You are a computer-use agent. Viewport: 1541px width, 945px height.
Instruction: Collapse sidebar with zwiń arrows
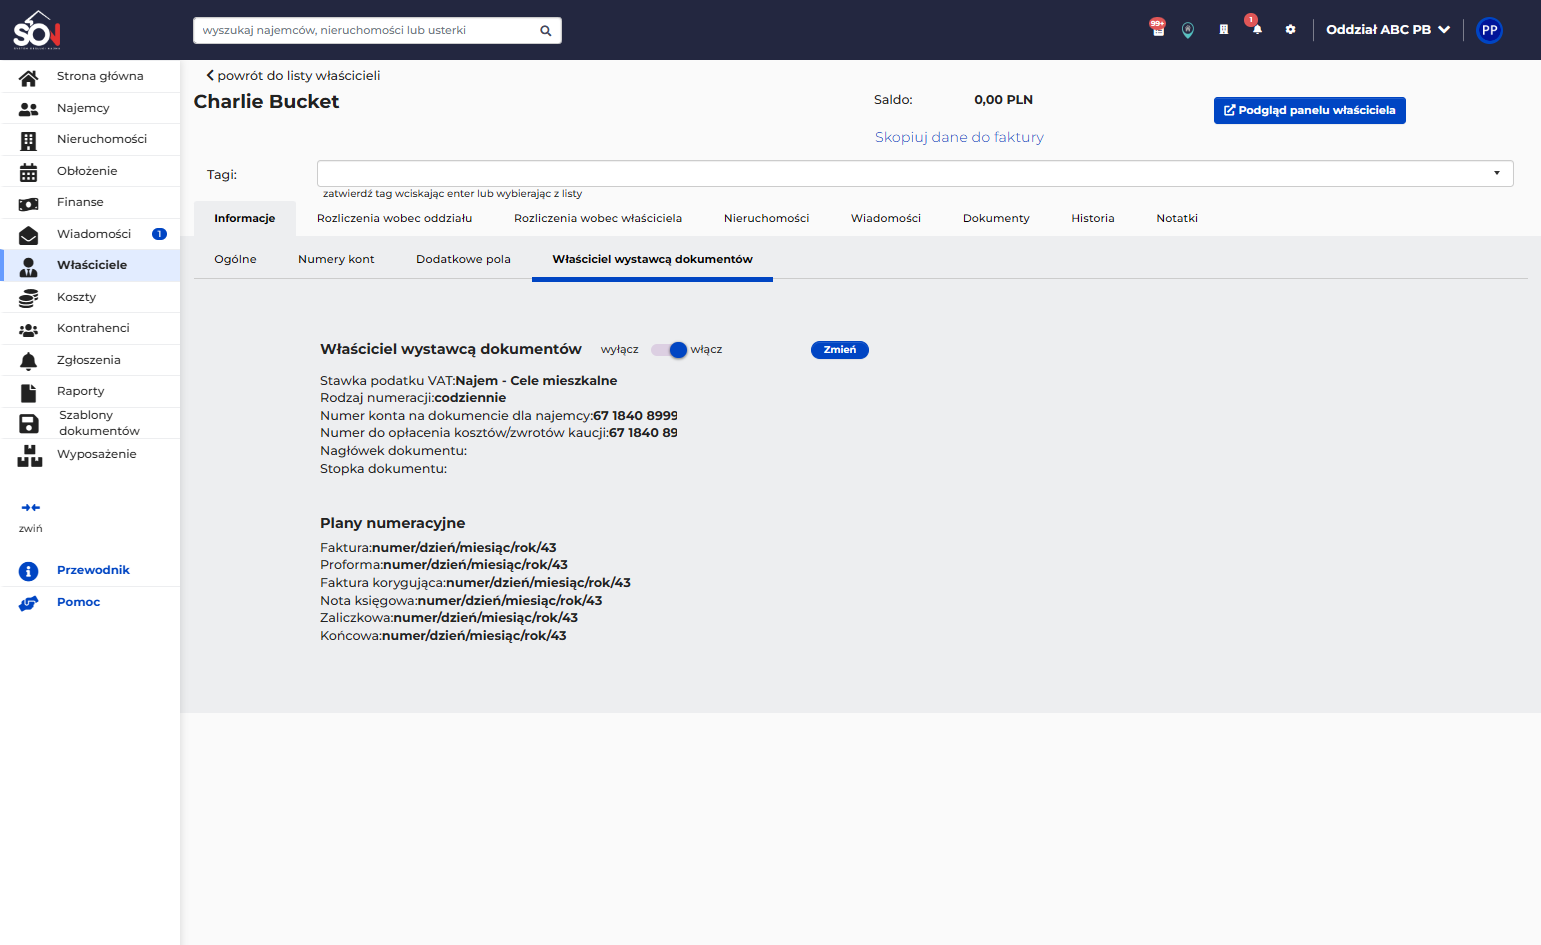click(31, 508)
